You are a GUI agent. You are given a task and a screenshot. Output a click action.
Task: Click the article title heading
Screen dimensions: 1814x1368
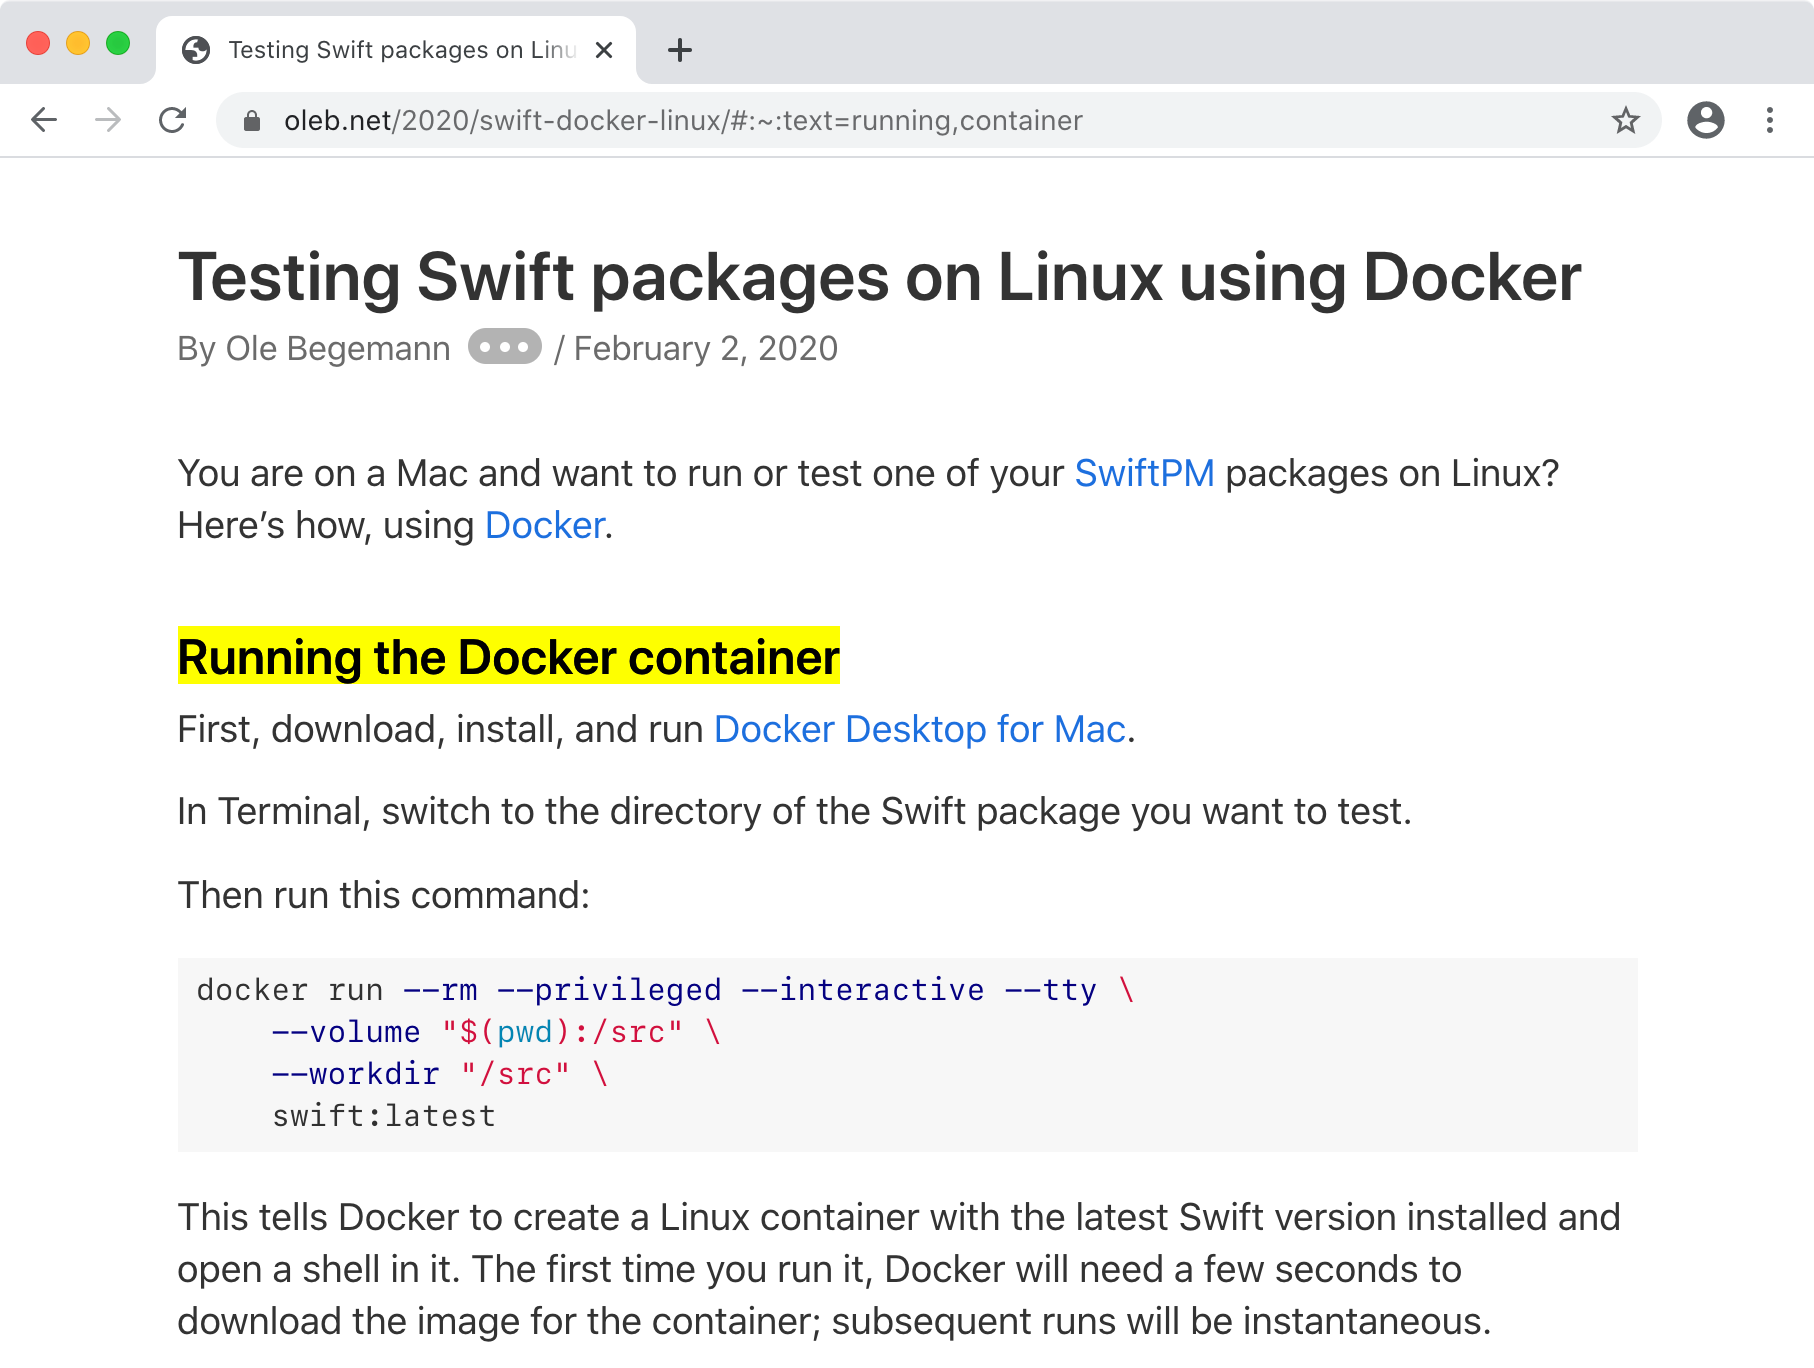879,277
